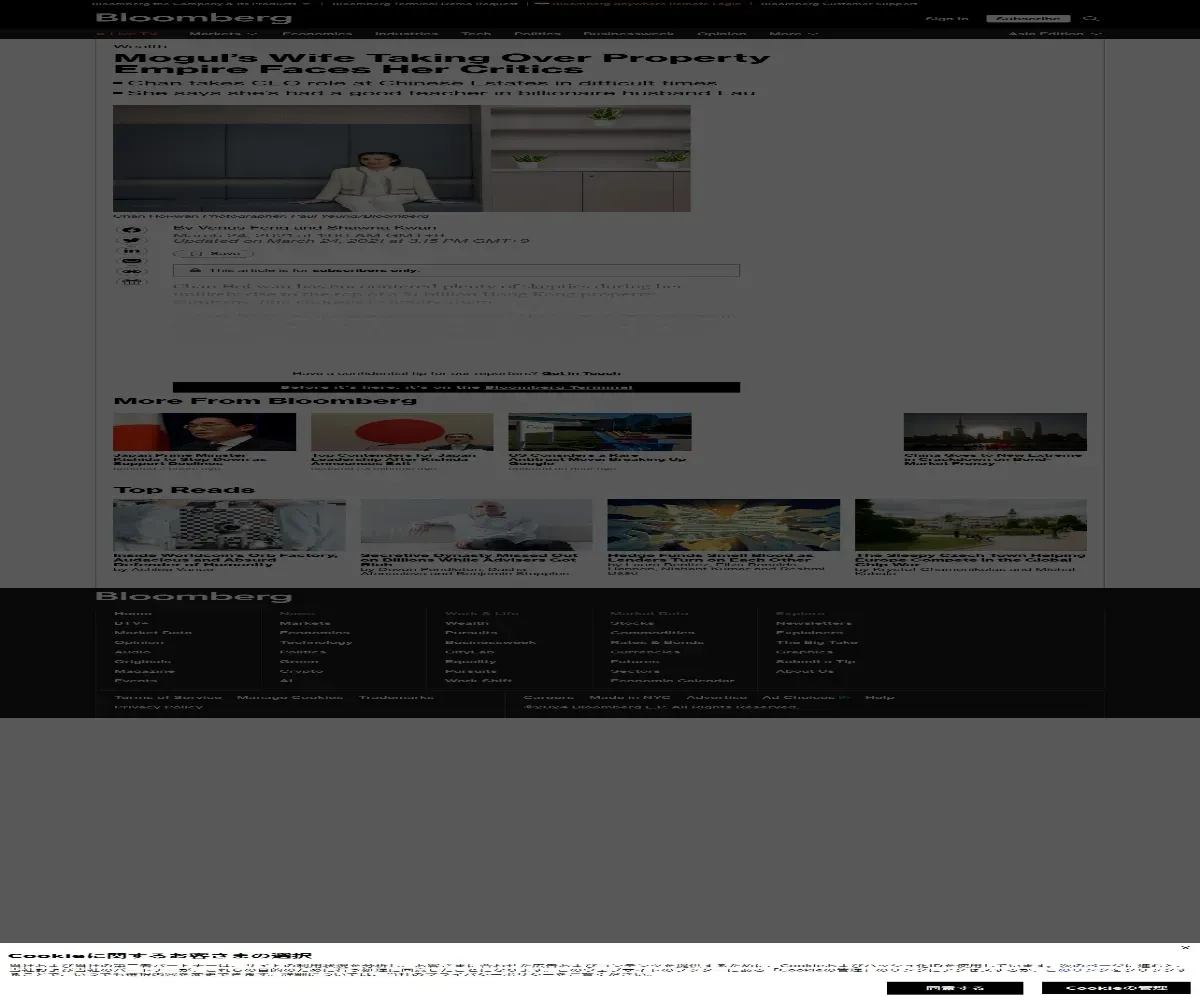Click footer link Manage Cookies
This screenshot has height=1000, width=1200.
coord(290,697)
